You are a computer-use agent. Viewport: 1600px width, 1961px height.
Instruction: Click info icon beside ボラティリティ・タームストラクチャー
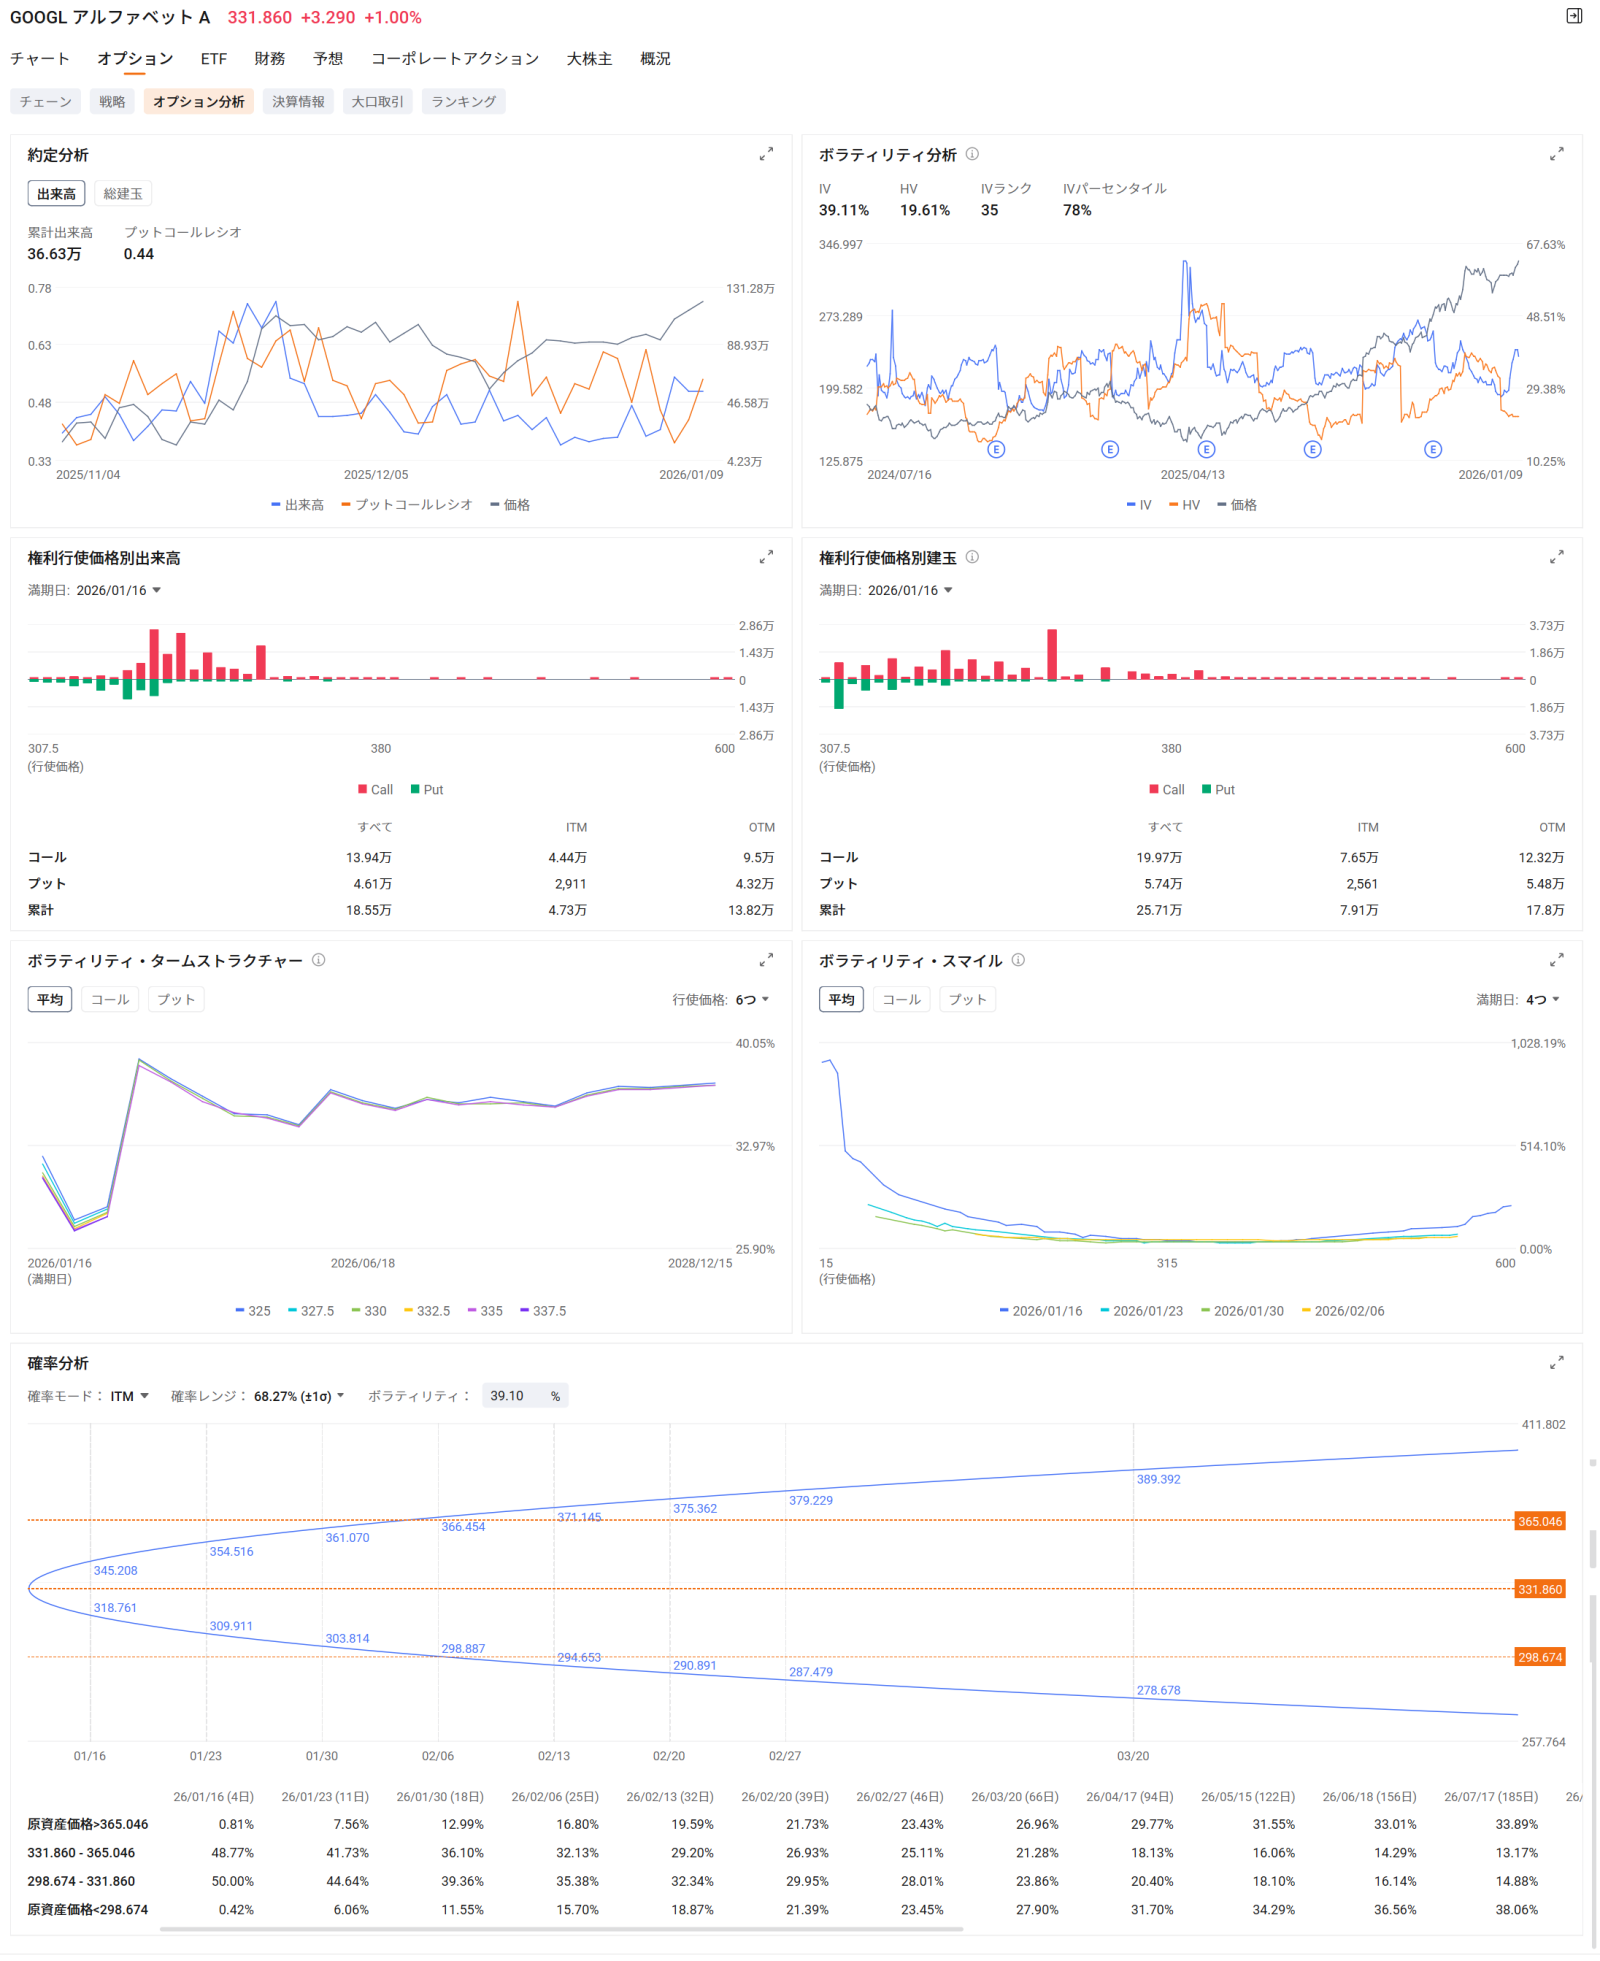pyautogui.click(x=318, y=960)
